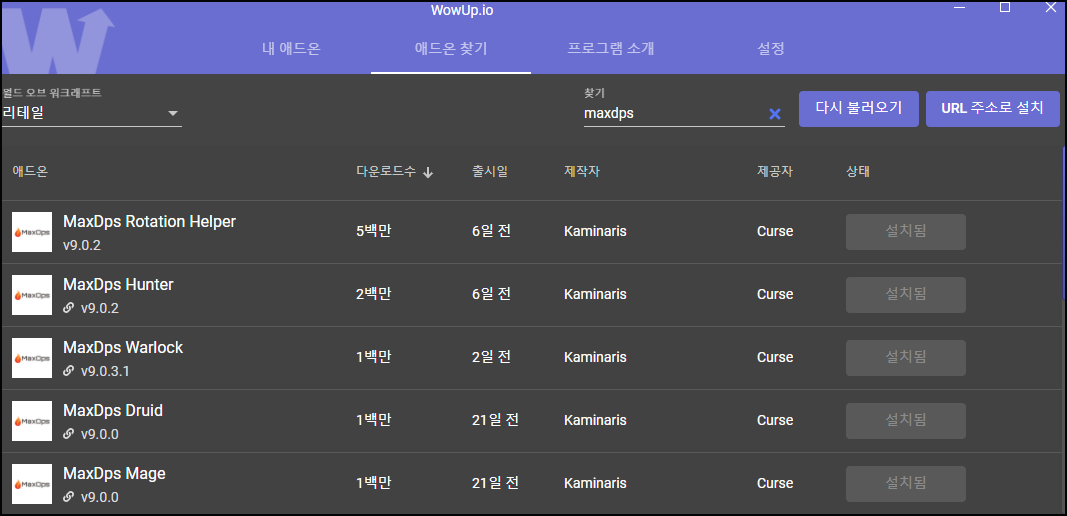Click the MaxDps Druid thumbnail
The height and width of the screenshot is (516, 1067).
point(32,421)
